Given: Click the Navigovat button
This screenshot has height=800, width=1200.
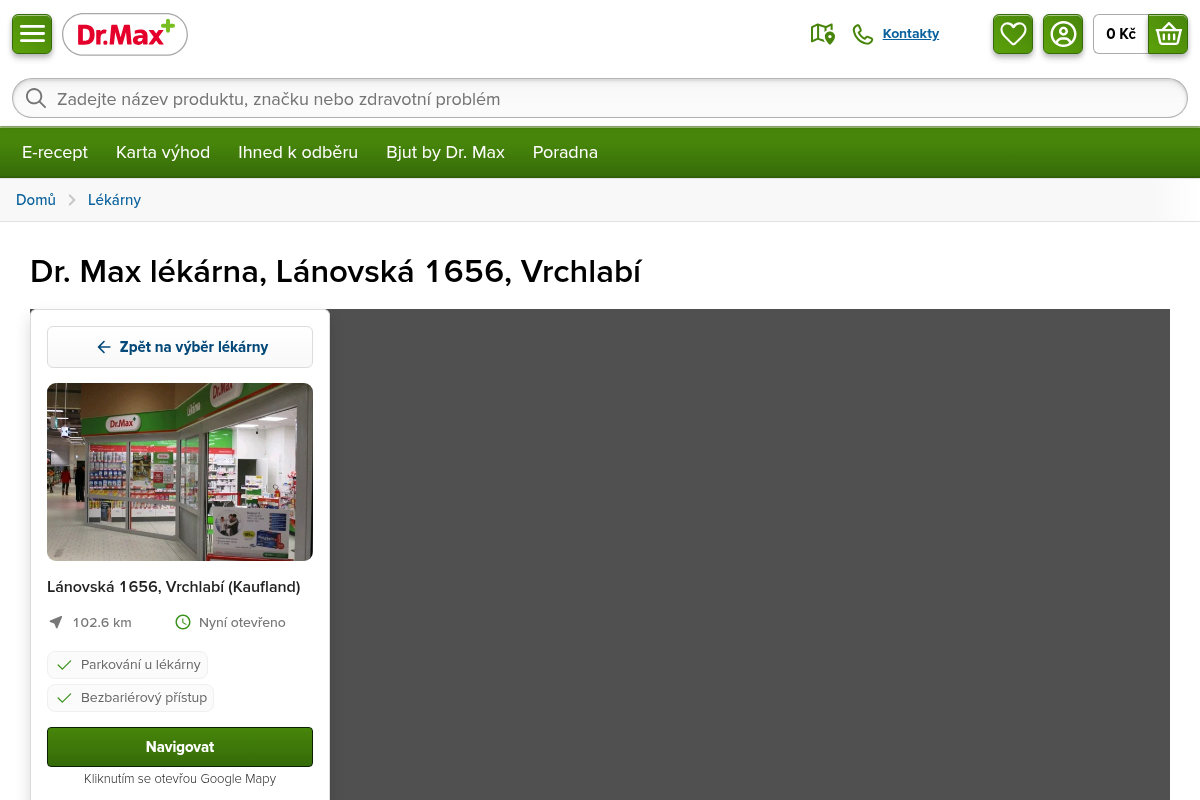Looking at the screenshot, I should (x=180, y=747).
